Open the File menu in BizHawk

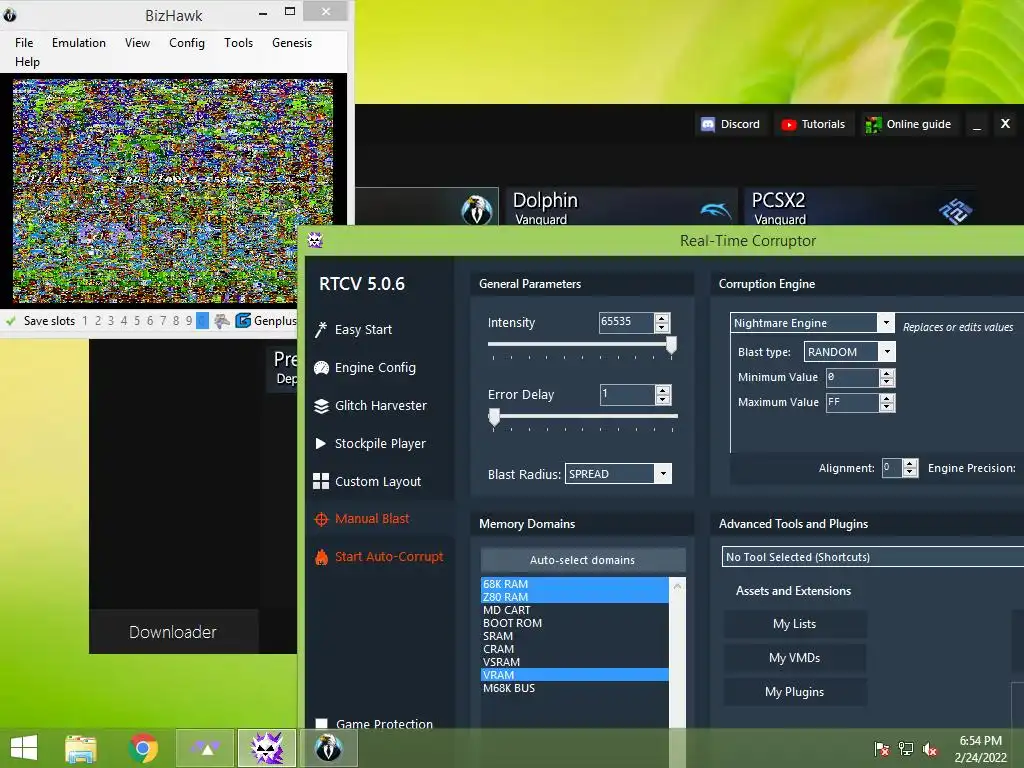pyautogui.click(x=24, y=43)
